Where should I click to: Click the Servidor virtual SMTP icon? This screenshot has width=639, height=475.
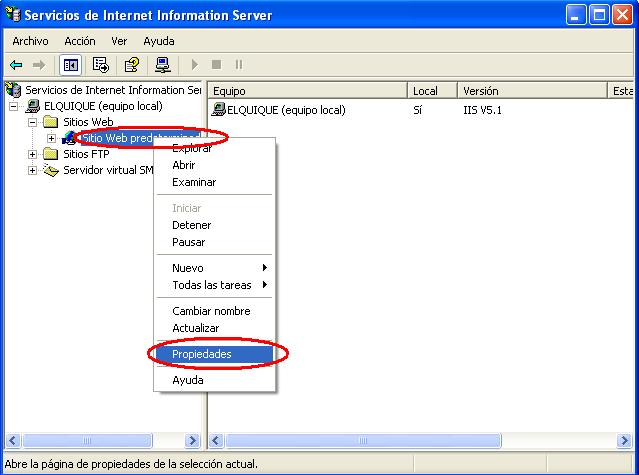coord(51,170)
